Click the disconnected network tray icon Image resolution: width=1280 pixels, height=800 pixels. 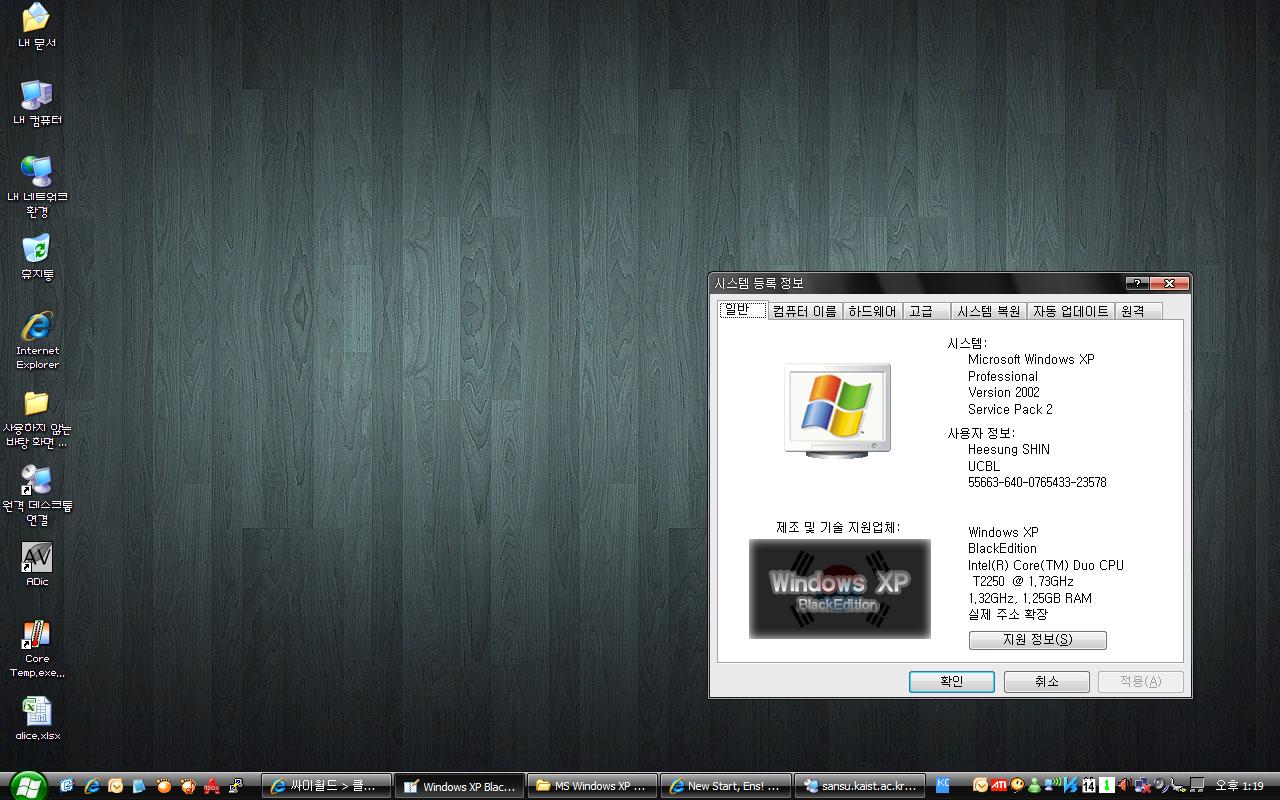click(x=1142, y=786)
